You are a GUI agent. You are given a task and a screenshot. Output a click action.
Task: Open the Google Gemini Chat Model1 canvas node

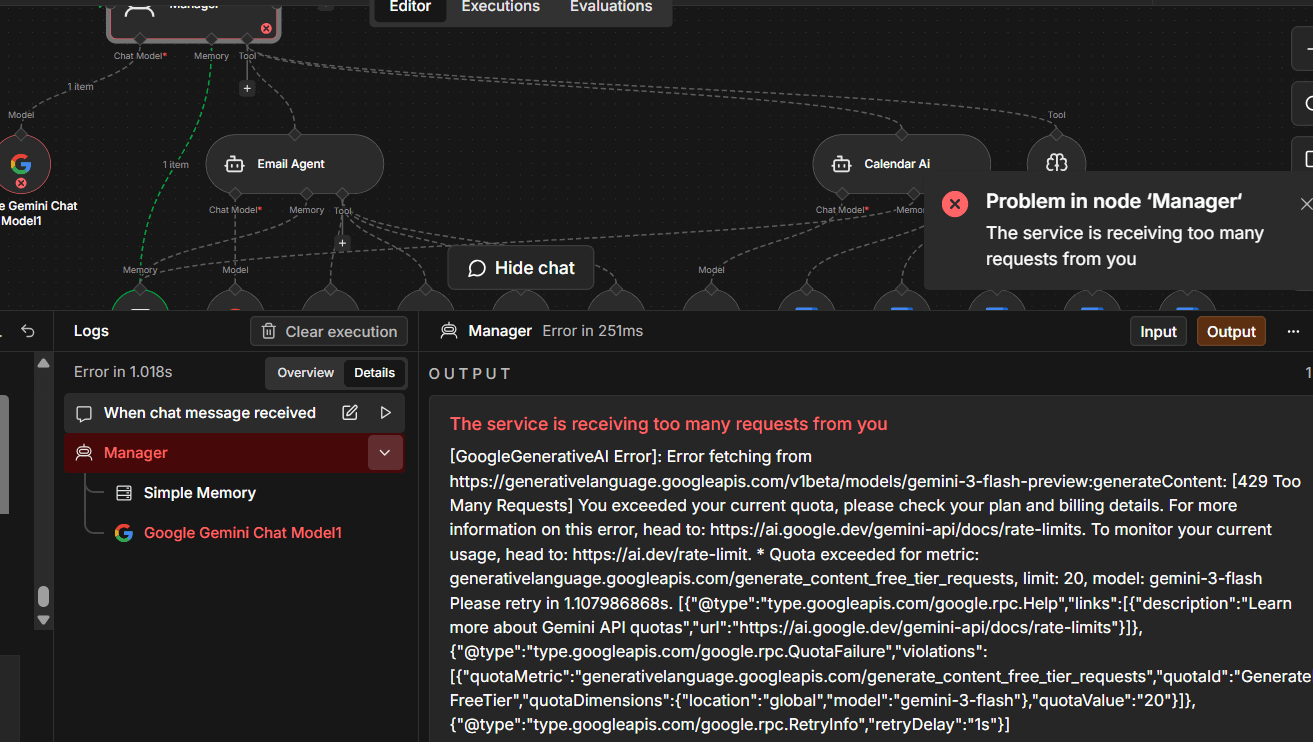(x=21, y=164)
